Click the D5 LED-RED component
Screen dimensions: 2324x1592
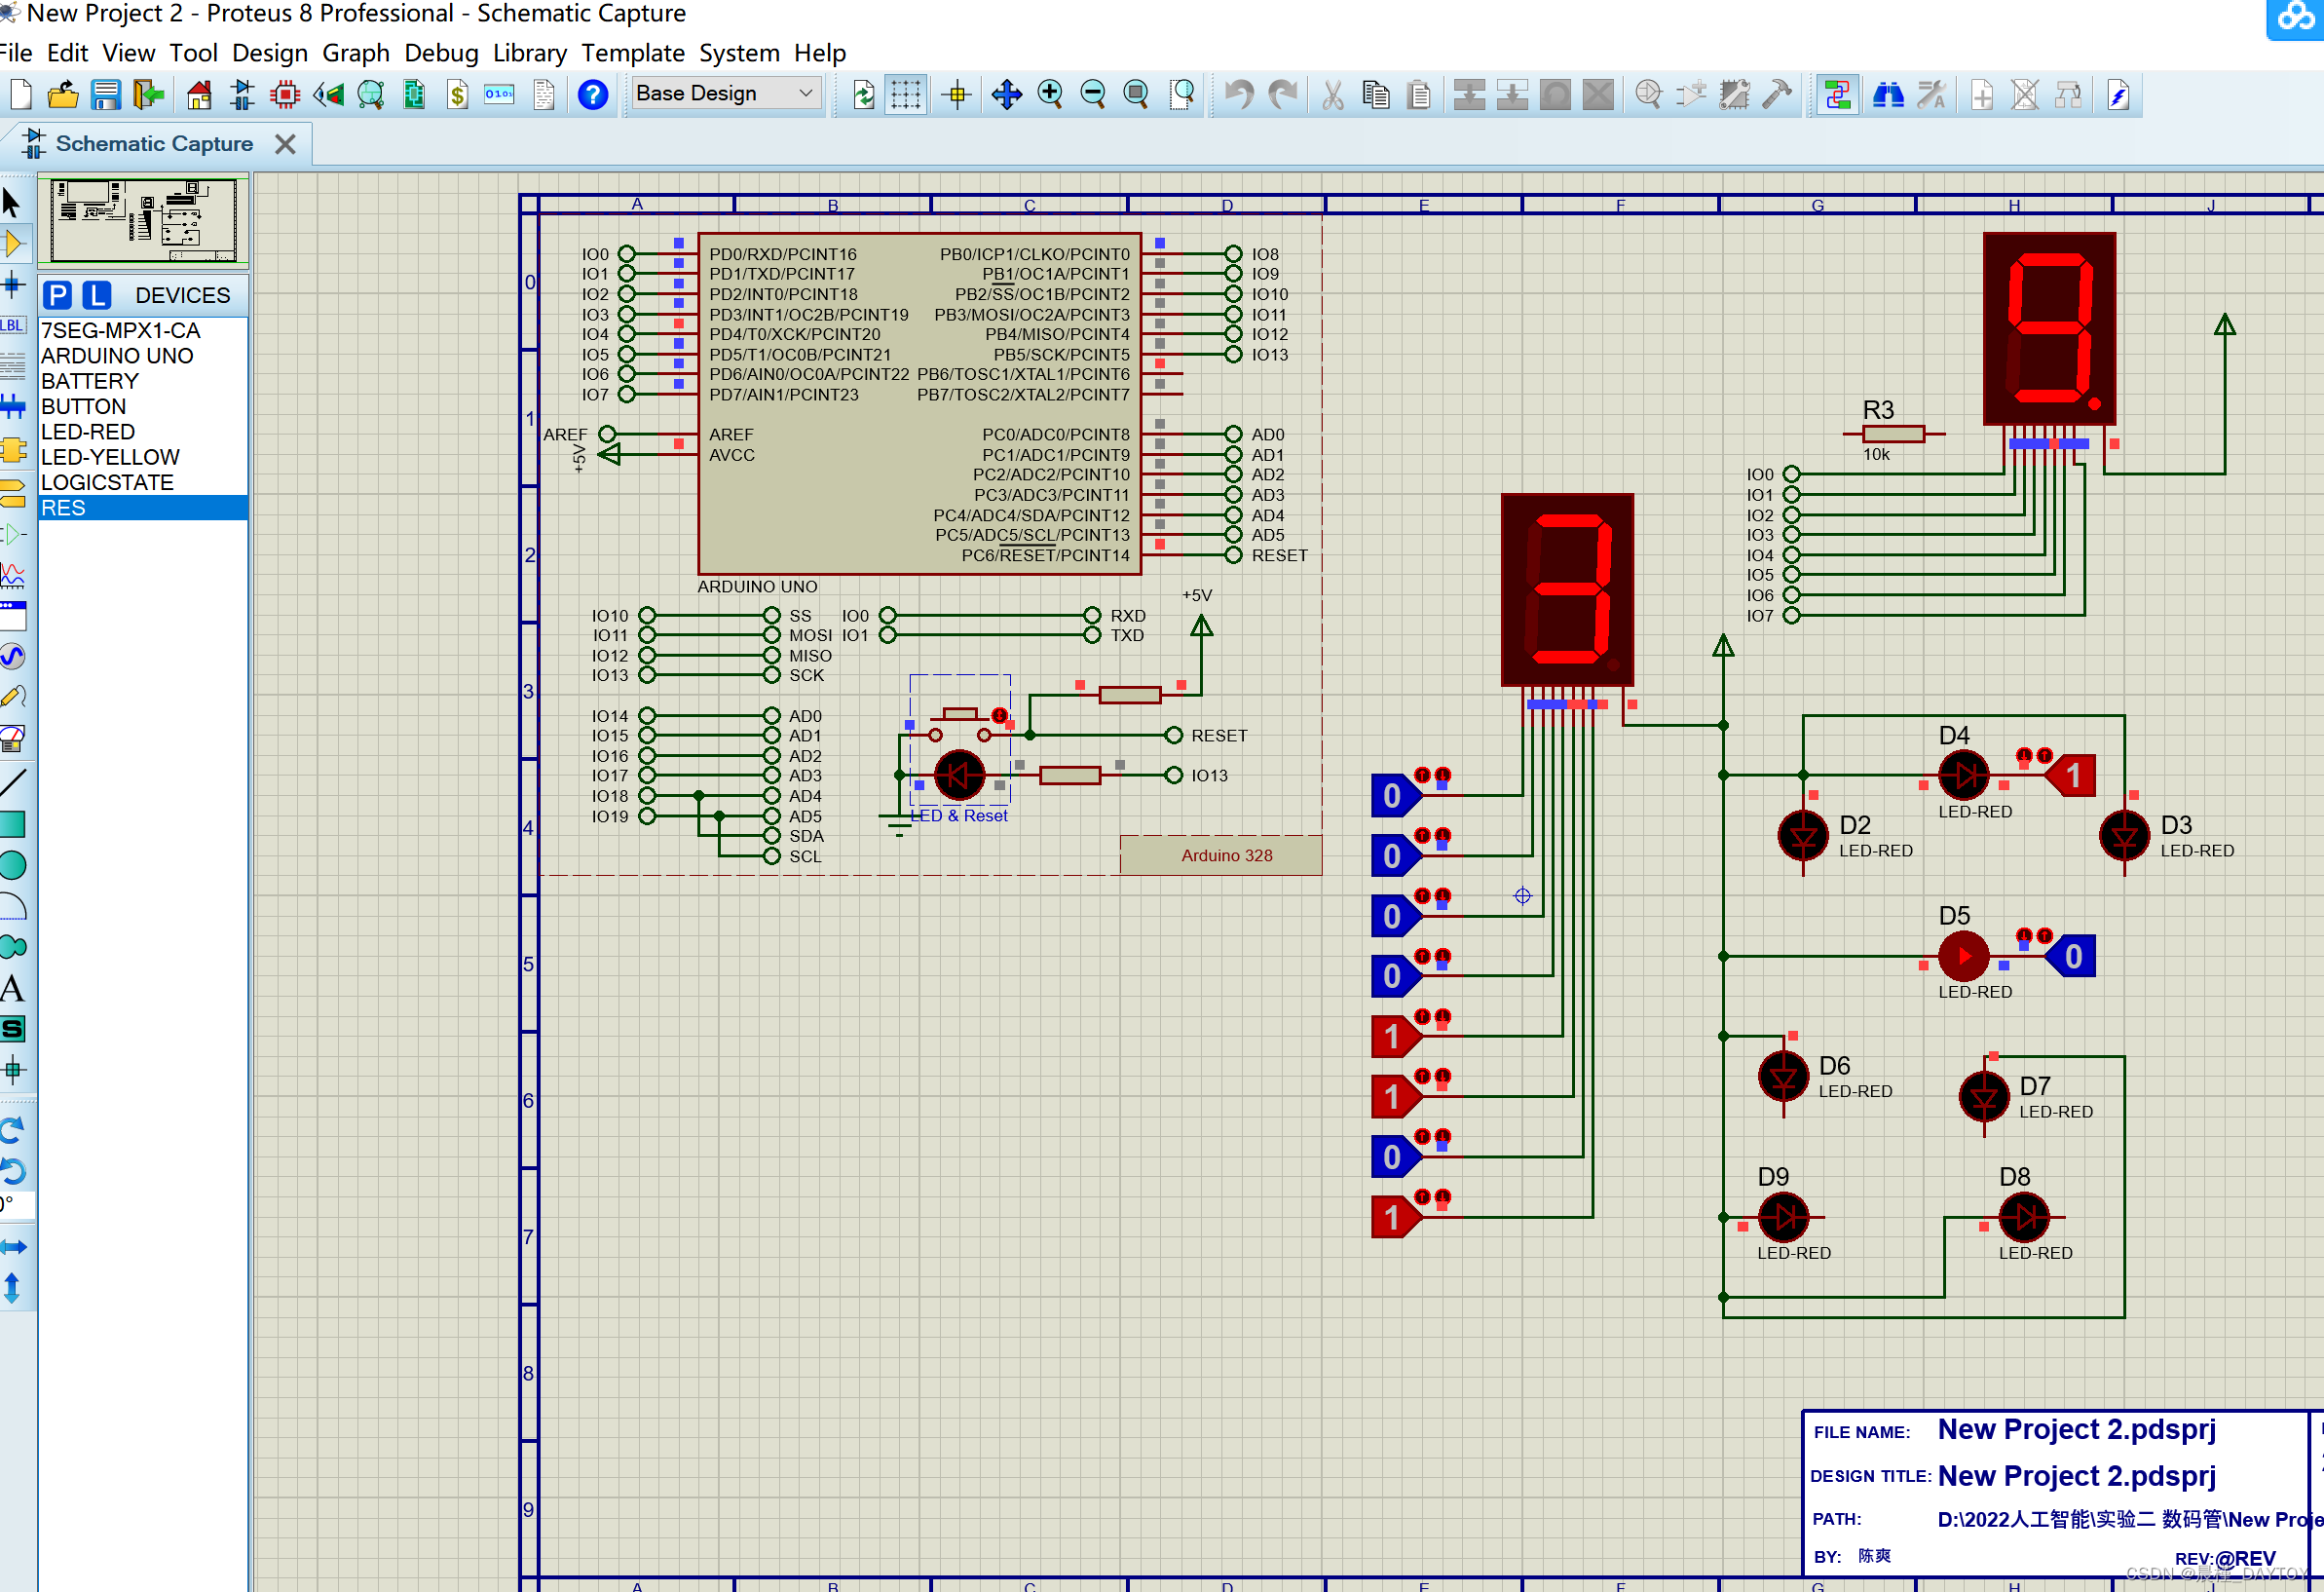point(1963,956)
